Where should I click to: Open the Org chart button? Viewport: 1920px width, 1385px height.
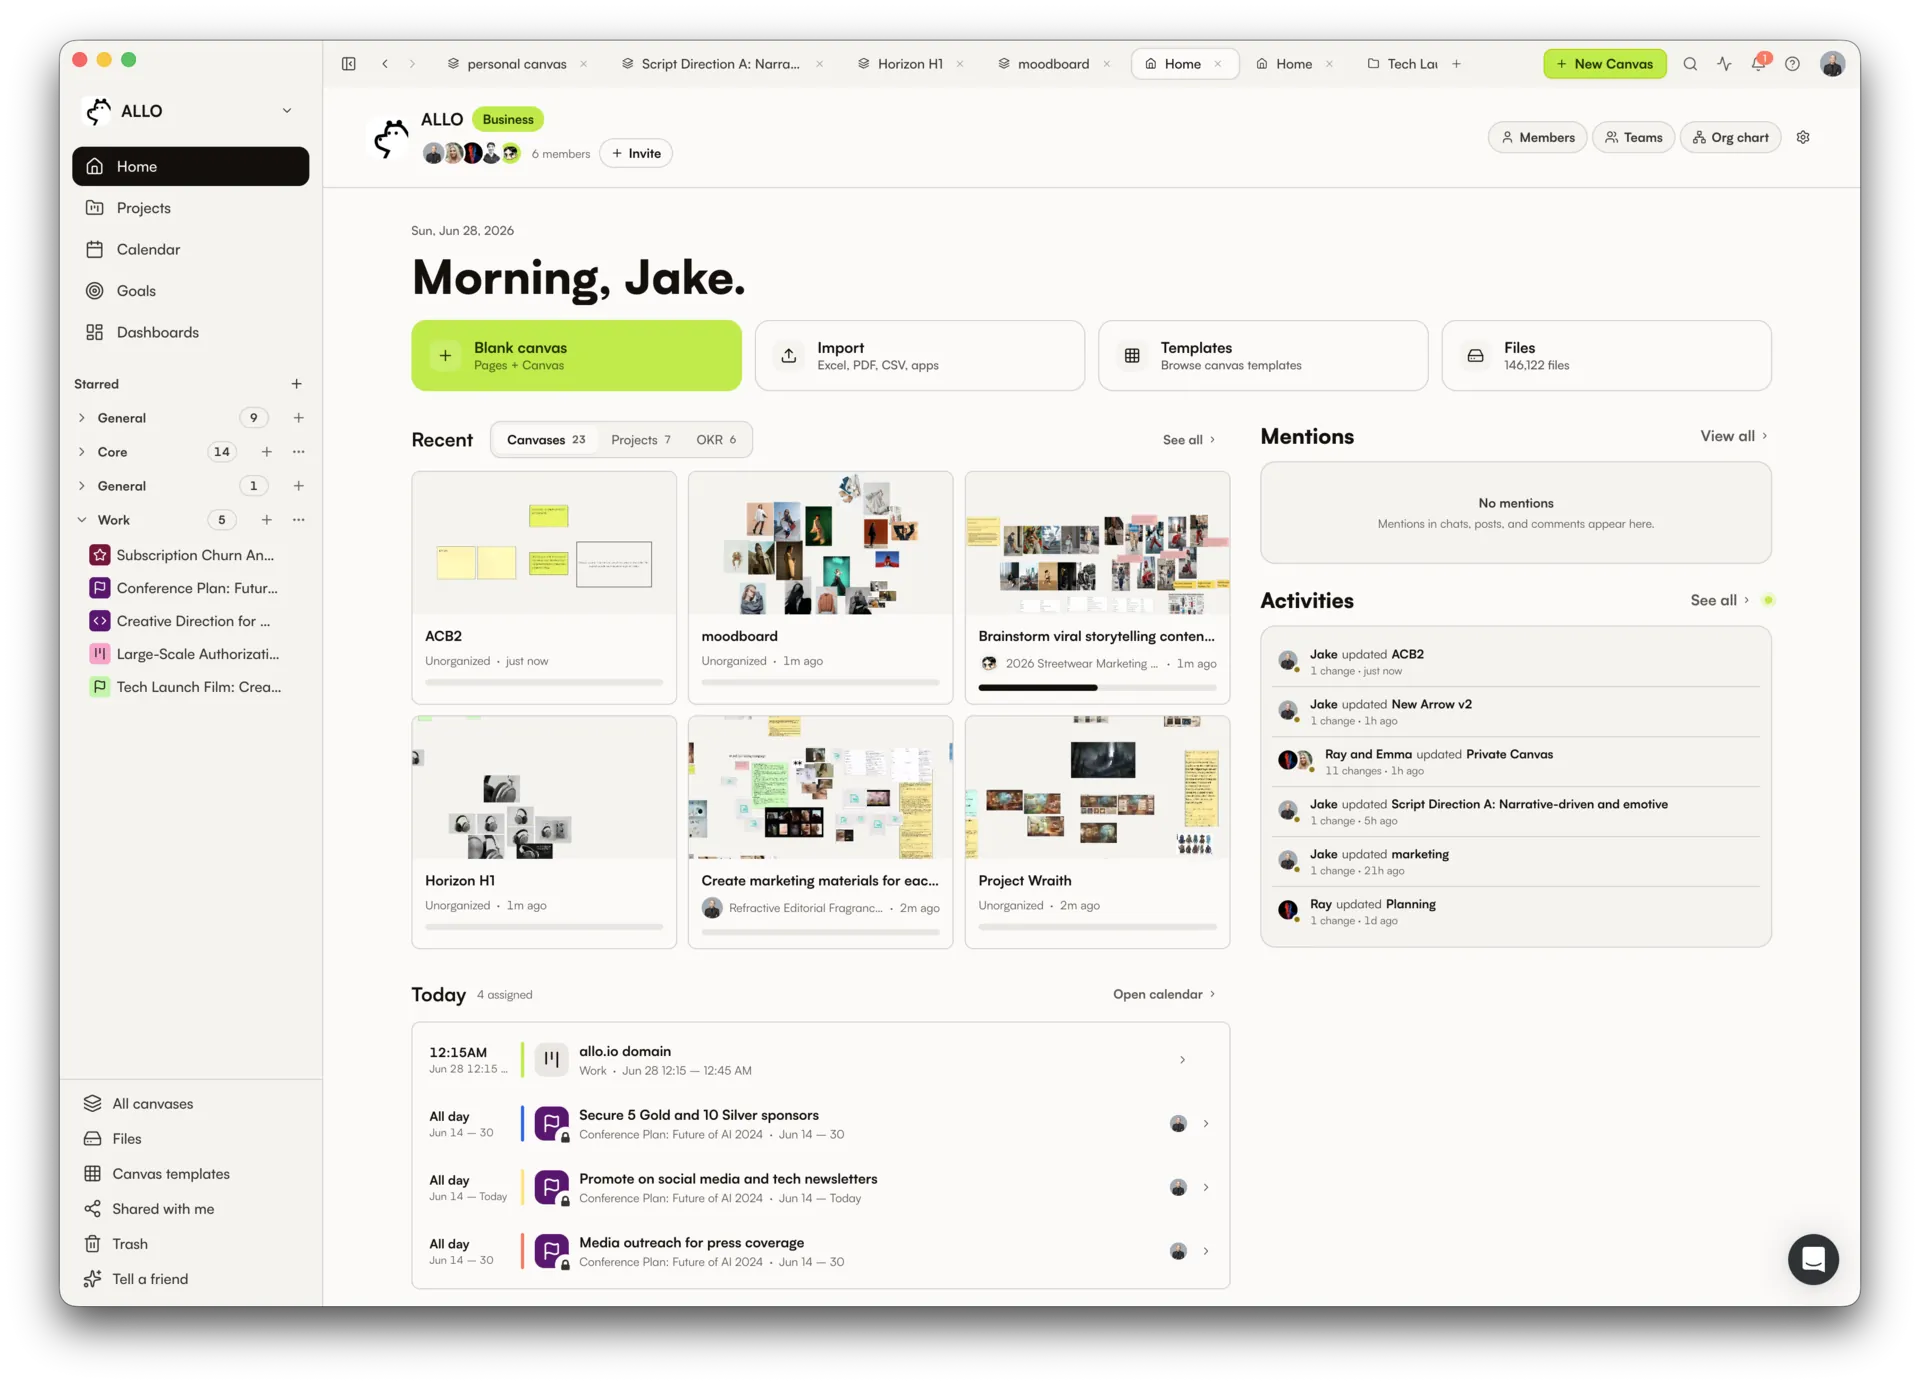click(1730, 138)
